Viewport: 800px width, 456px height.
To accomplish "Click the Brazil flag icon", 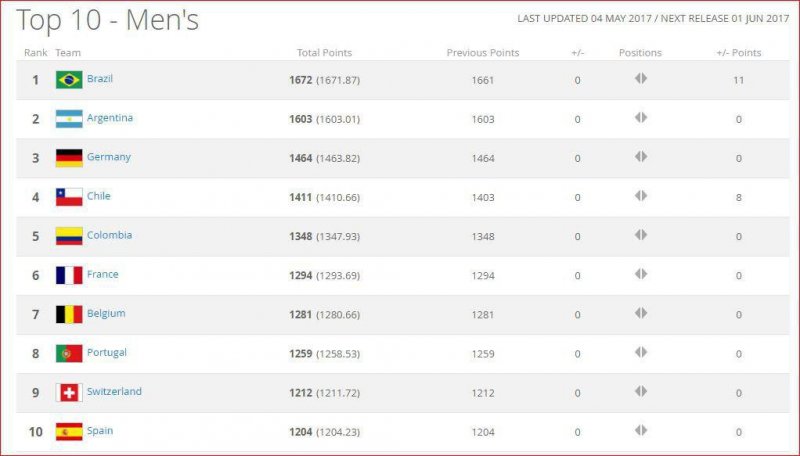I will [69, 80].
